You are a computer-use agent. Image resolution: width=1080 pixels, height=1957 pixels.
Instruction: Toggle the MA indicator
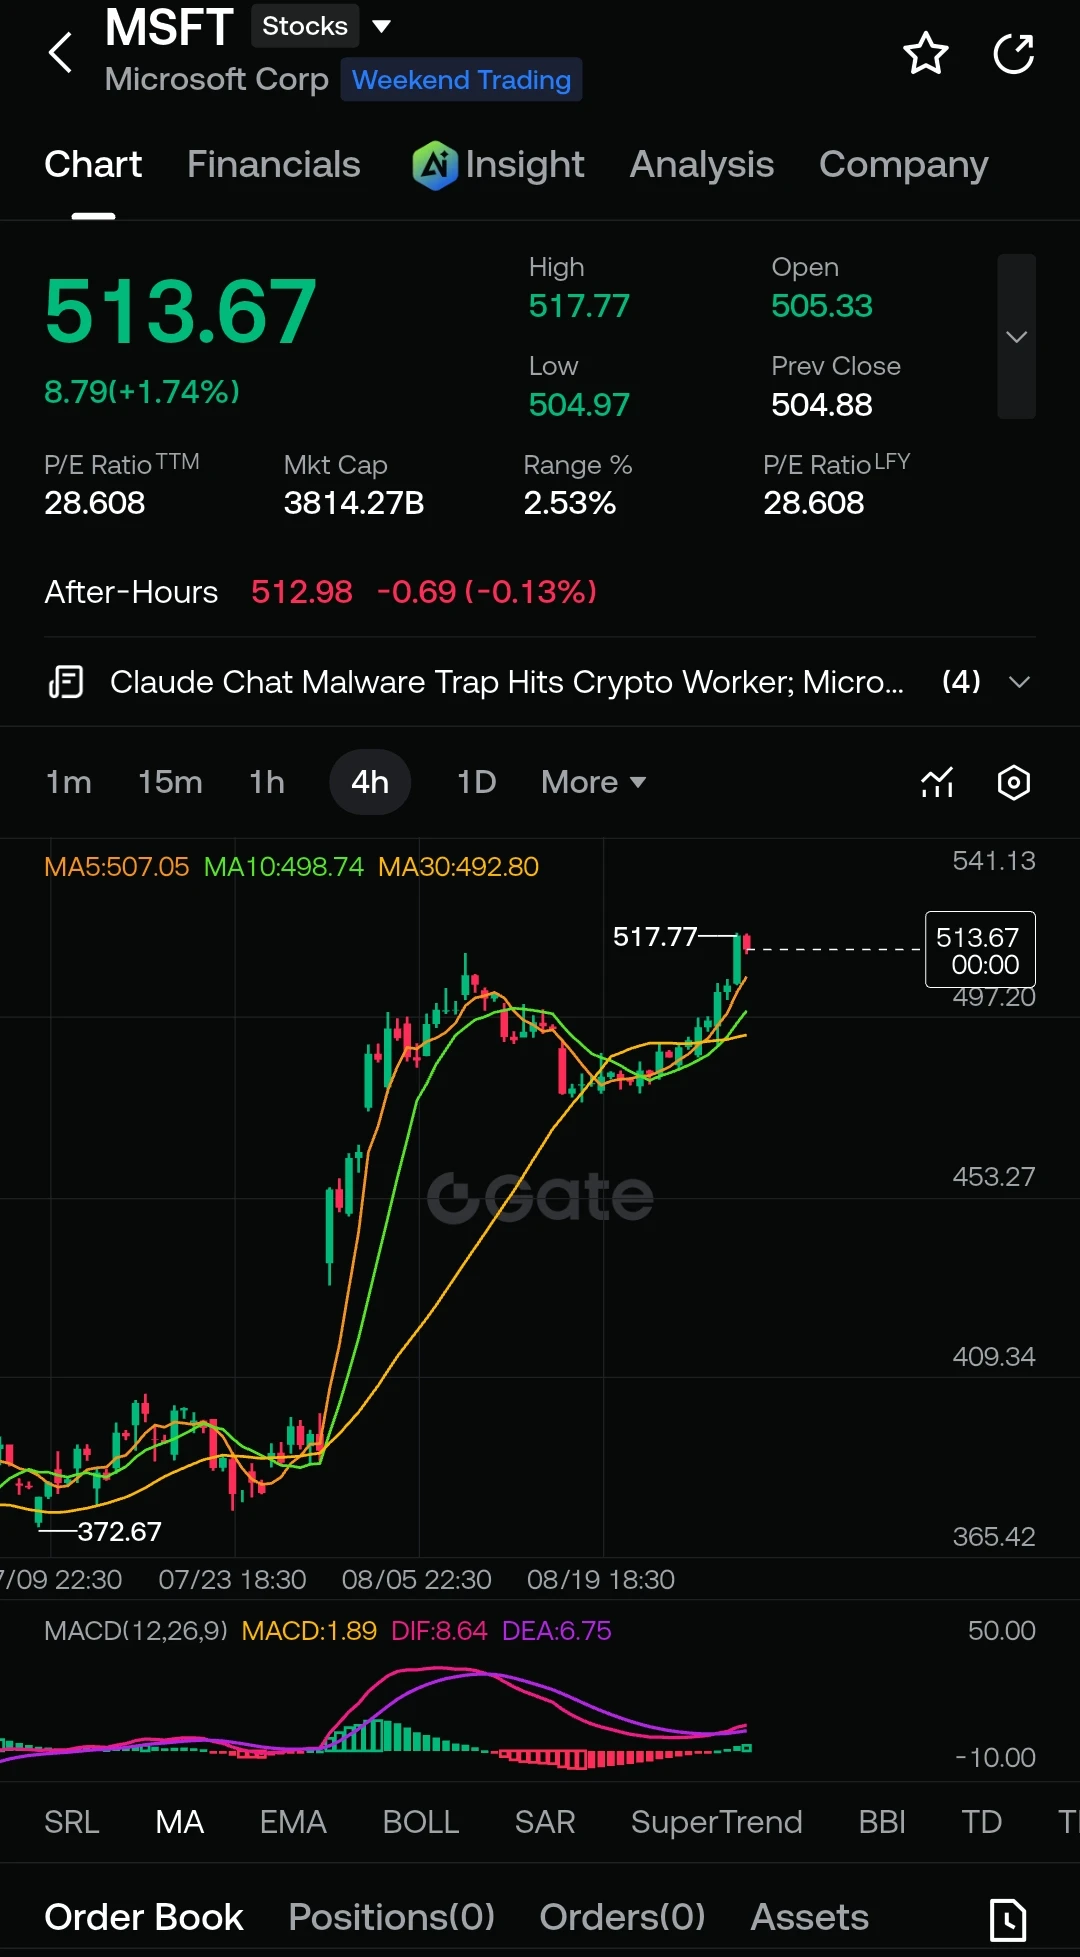[x=179, y=1822]
